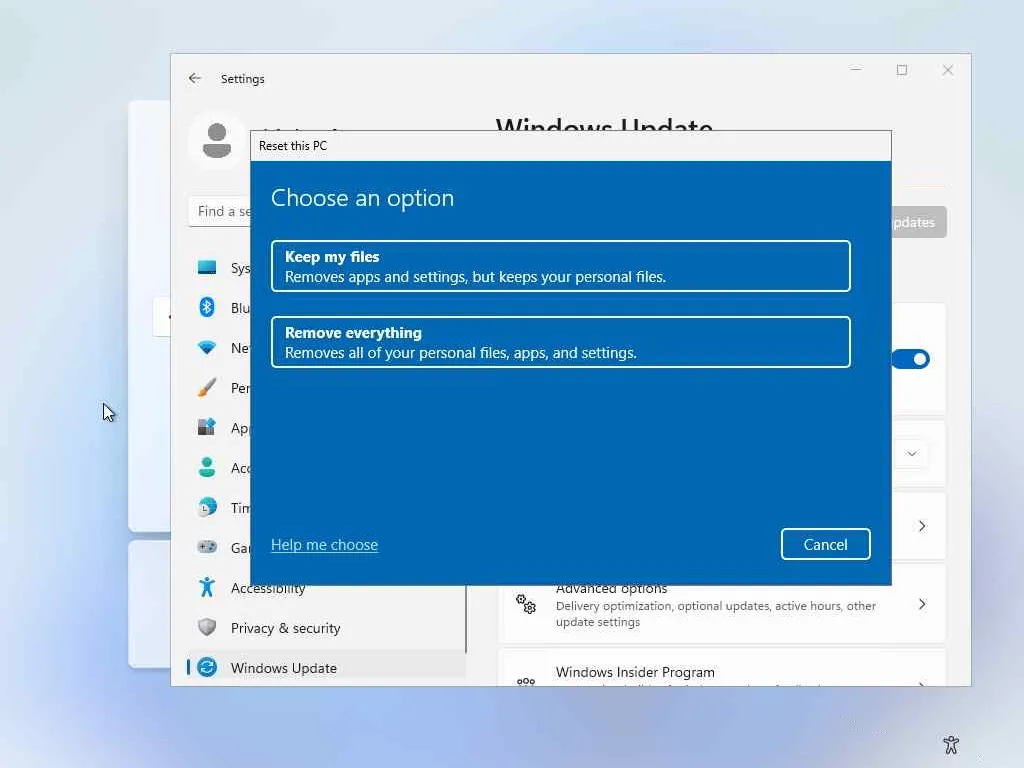Maximize the Settings window
The width and height of the screenshot is (1024, 768).
pyautogui.click(x=902, y=70)
